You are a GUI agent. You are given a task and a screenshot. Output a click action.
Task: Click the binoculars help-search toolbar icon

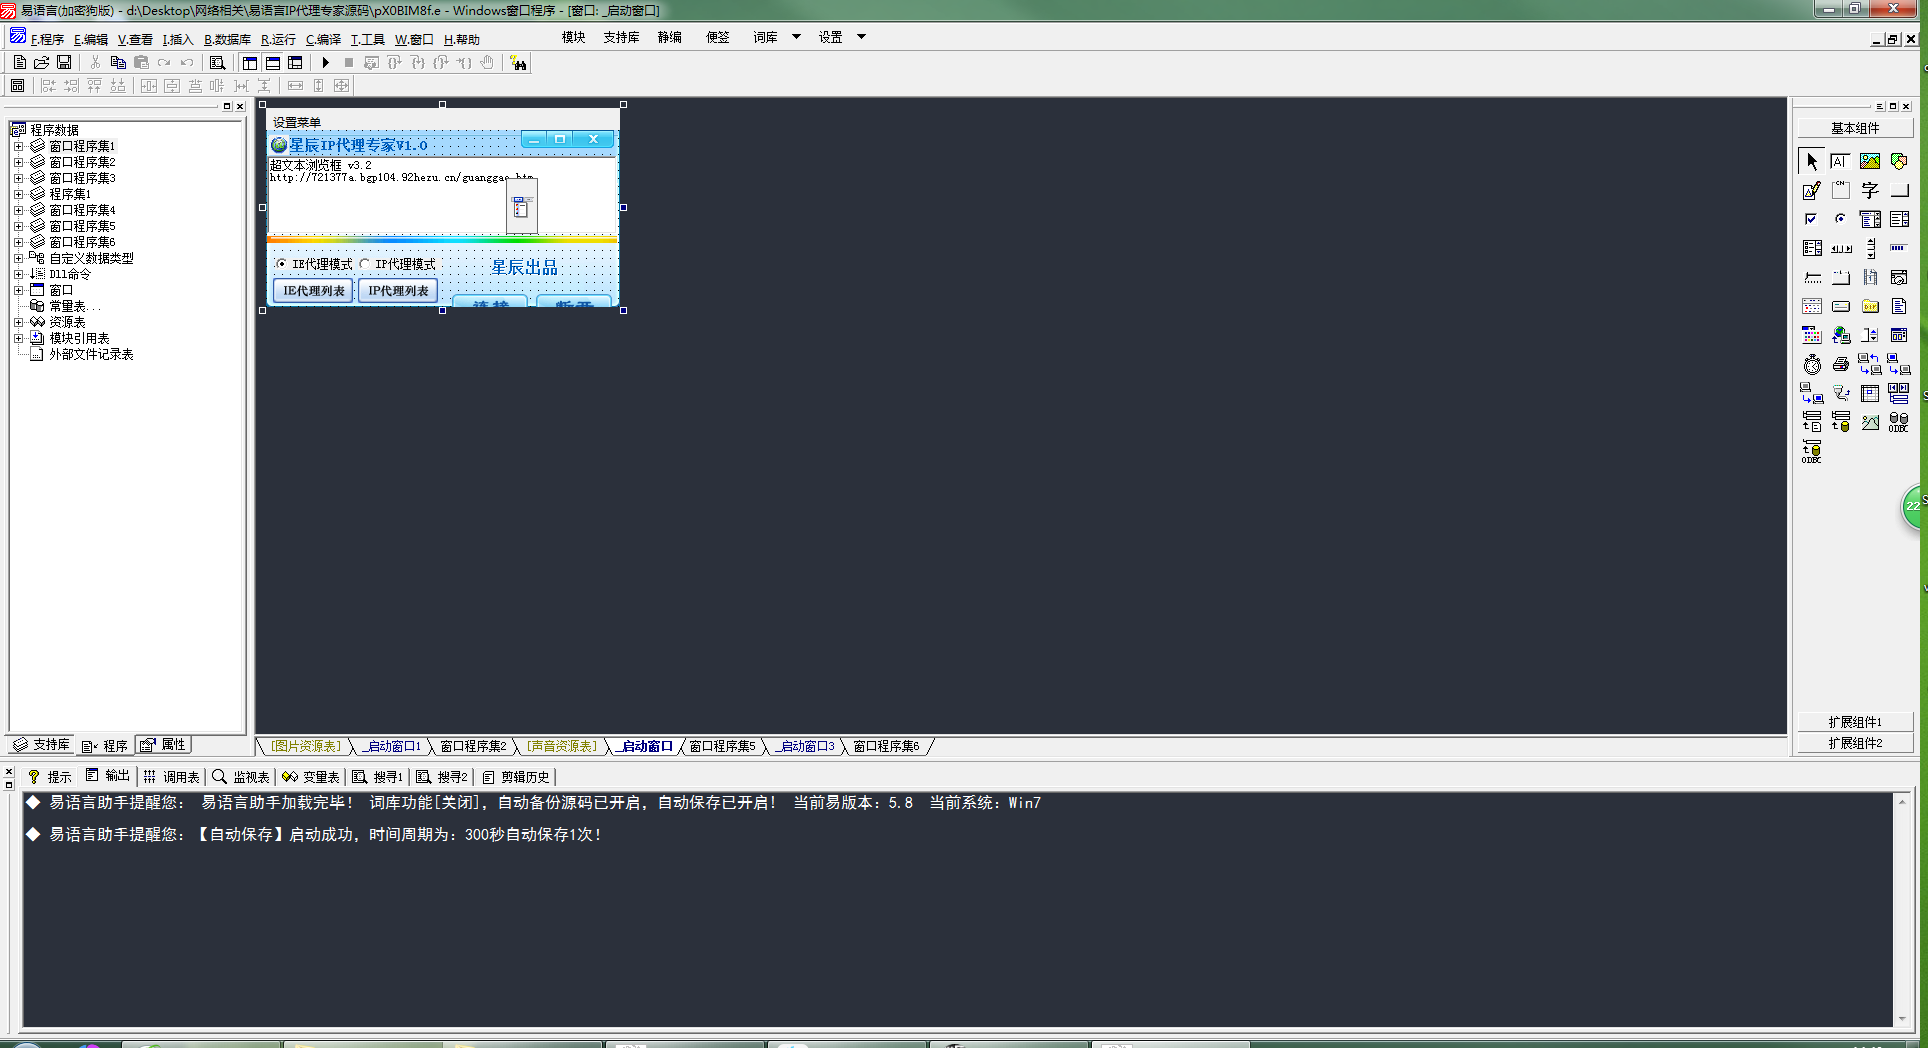[x=518, y=63]
